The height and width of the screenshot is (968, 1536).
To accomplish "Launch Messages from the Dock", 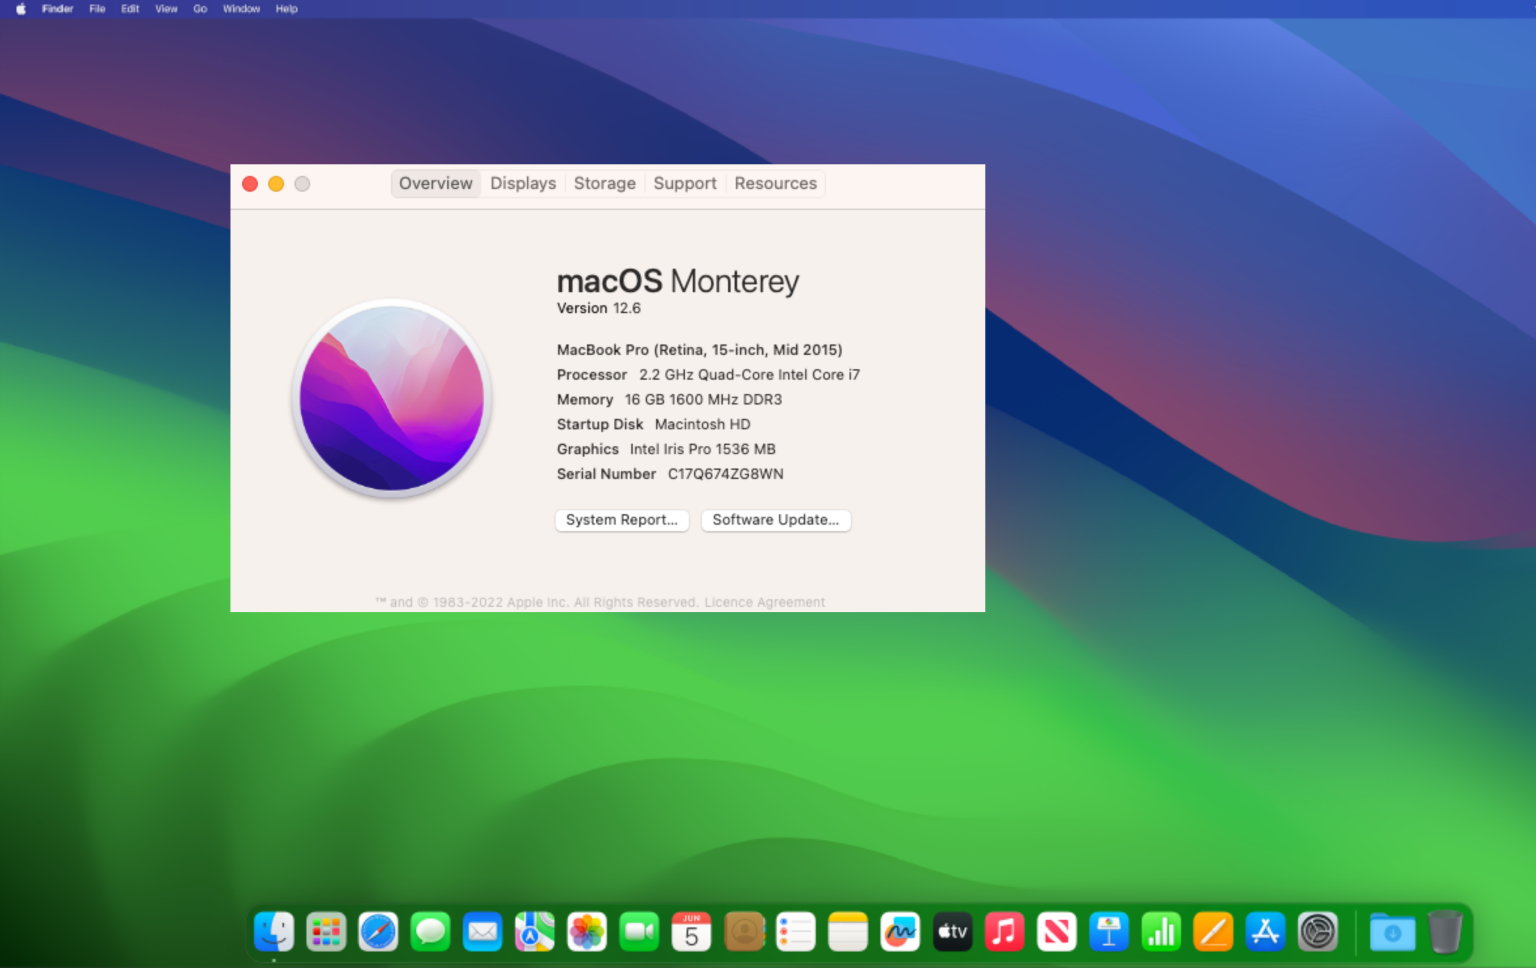I will [430, 931].
